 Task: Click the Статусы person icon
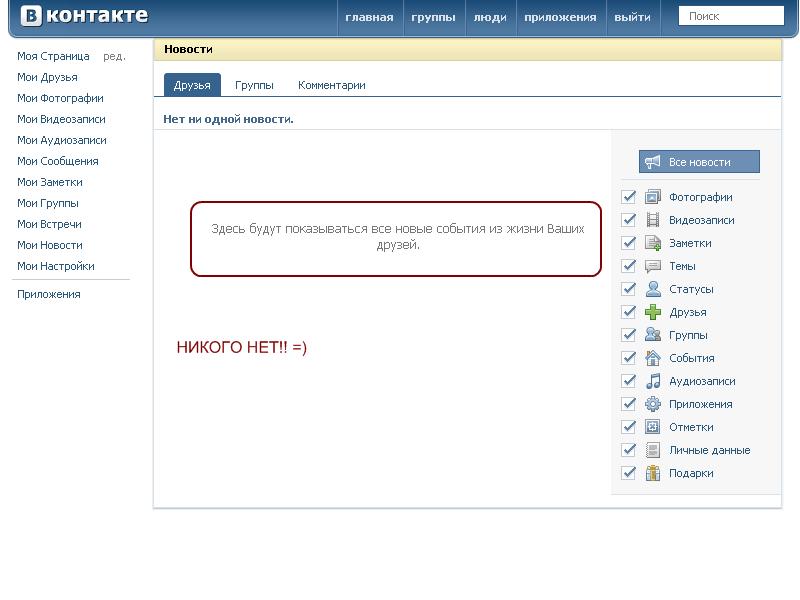[x=653, y=289]
